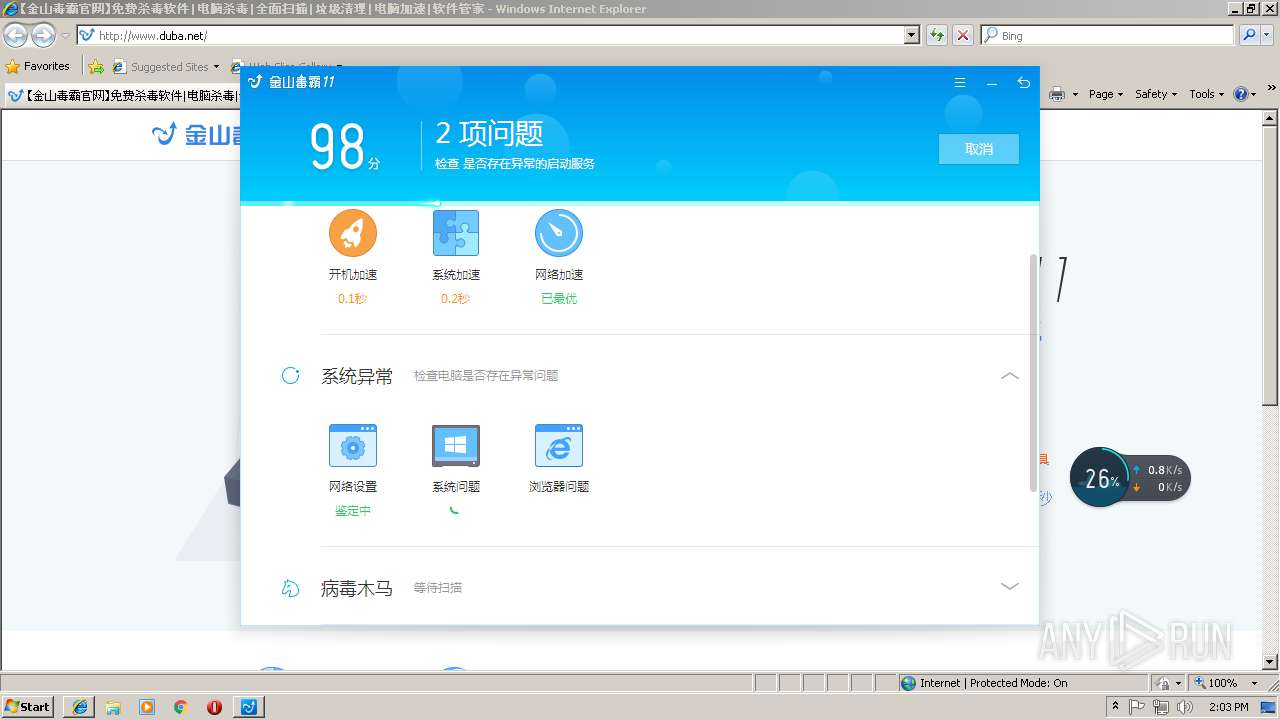
Task: Open the print options dropdown arrow
Action: click(1075, 94)
